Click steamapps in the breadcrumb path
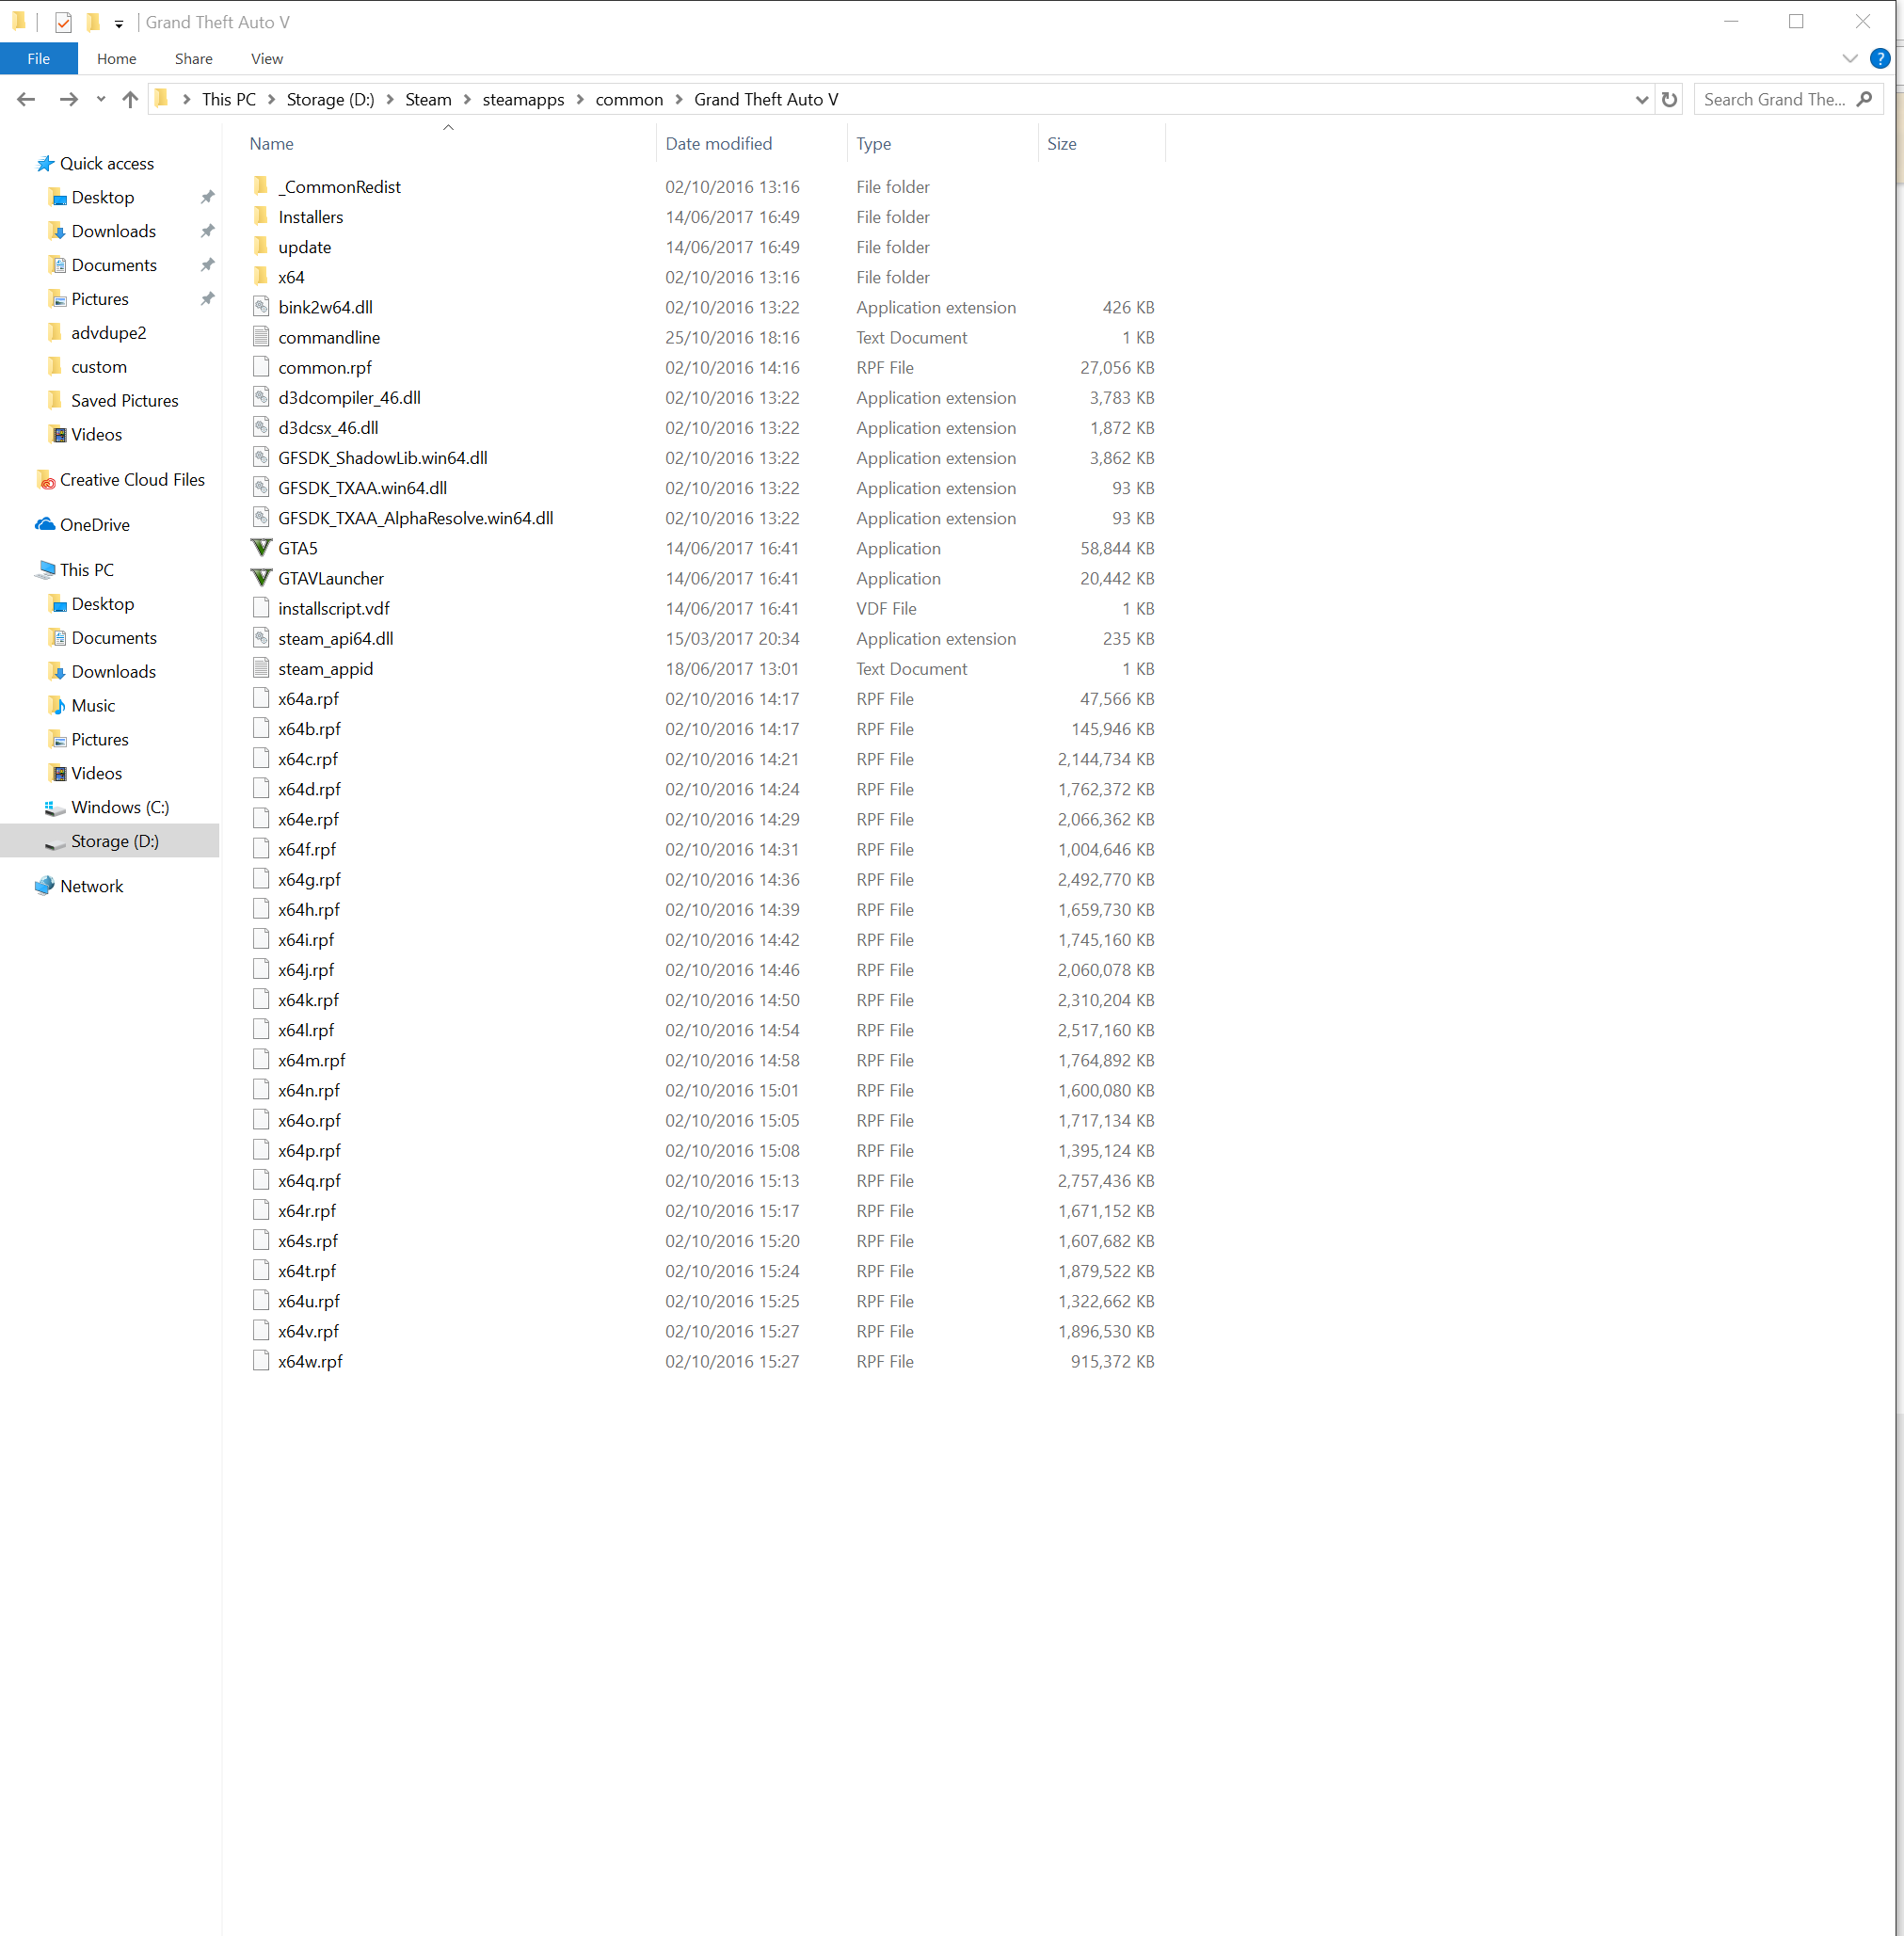The image size is (1904, 1936). [x=523, y=99]
